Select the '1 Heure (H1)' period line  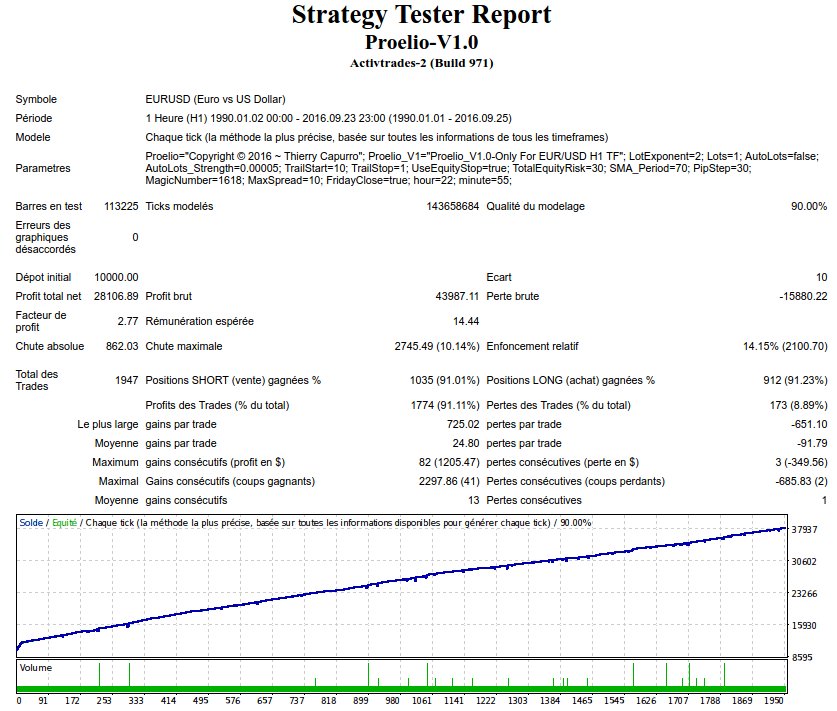(328, 118)
